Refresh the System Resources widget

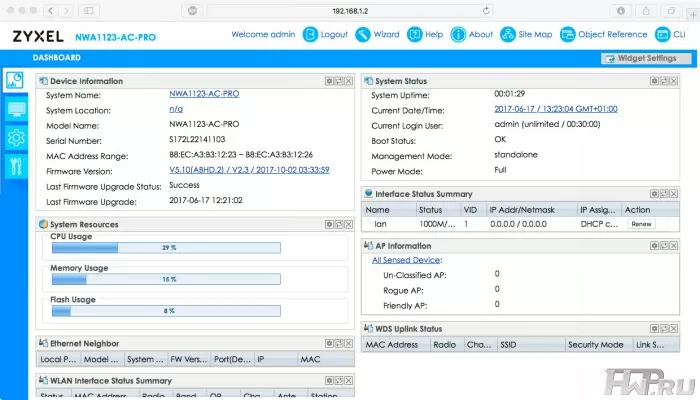339,224
